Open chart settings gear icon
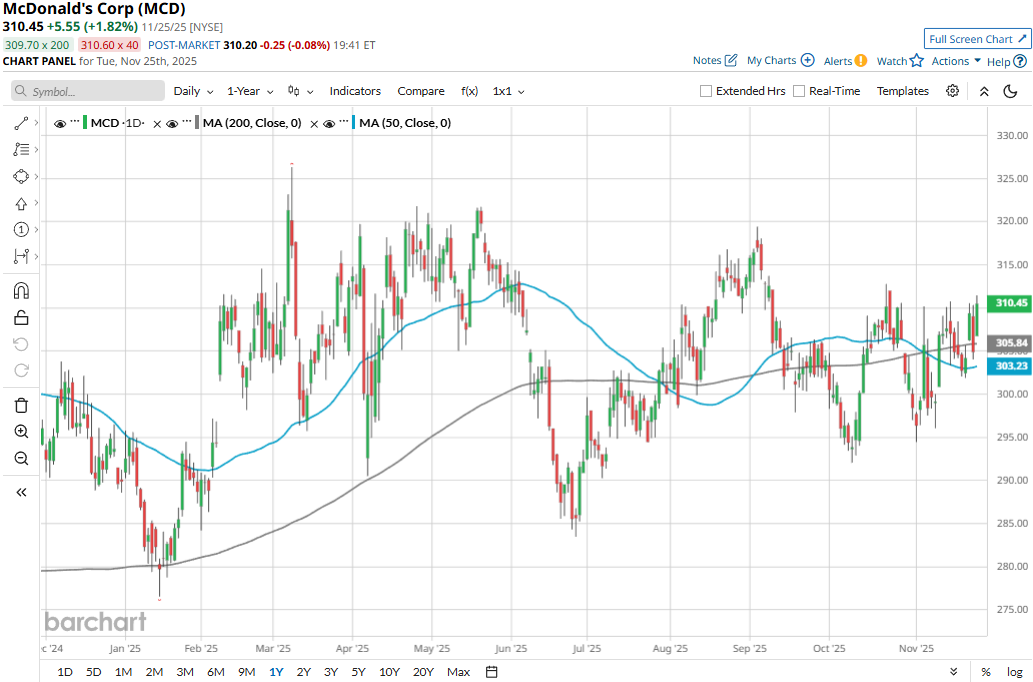Viewport: 1033px width, 682px height. point(953,91)
